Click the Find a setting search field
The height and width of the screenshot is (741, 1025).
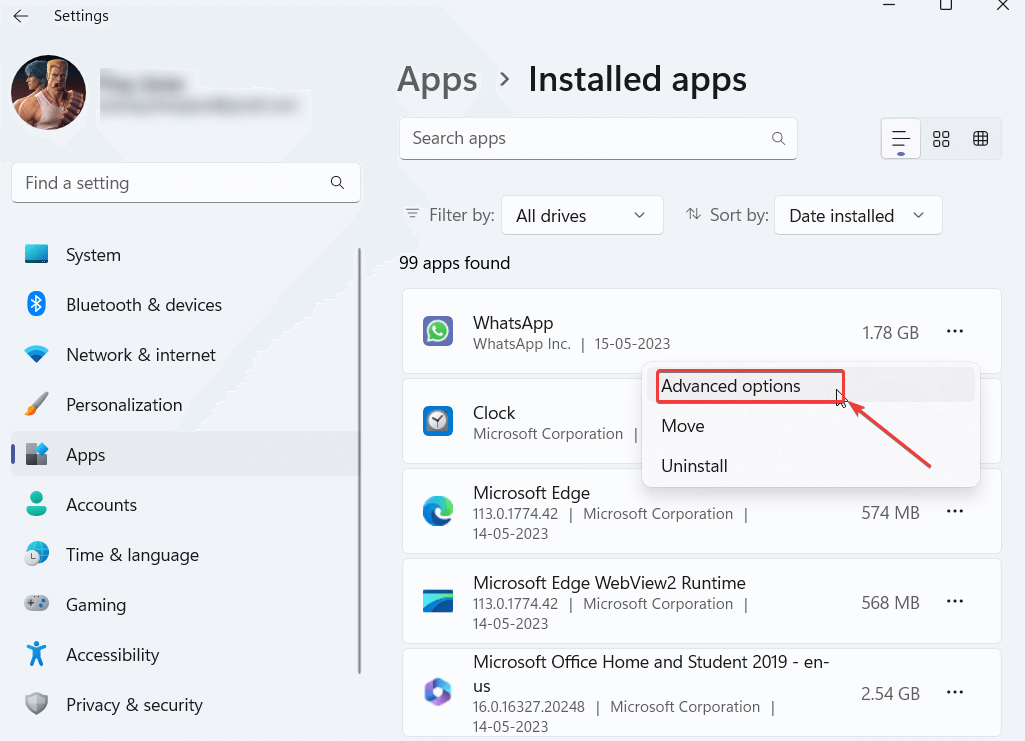[x=186, y=183]
